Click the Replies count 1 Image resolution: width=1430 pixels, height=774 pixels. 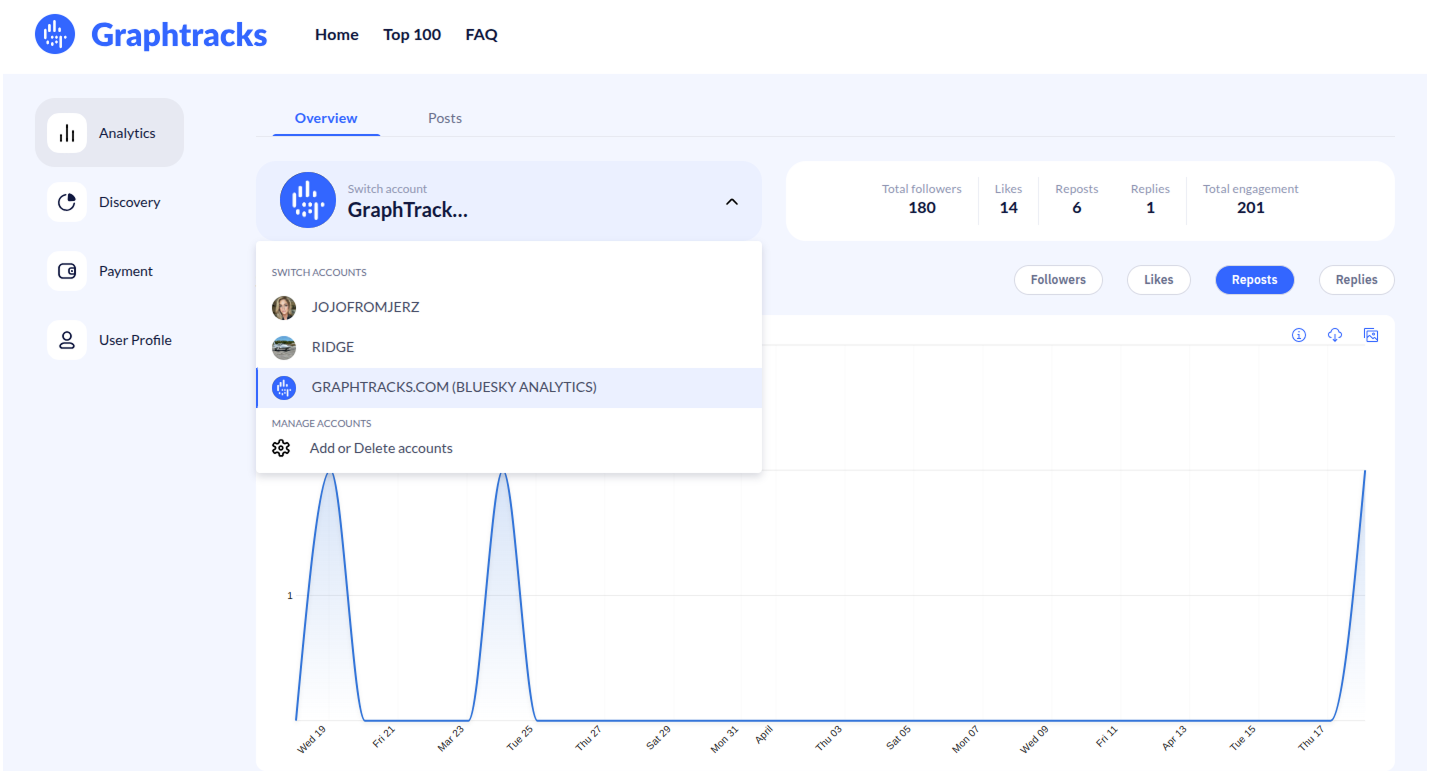pyautogui.click(x=1150, y=208)
